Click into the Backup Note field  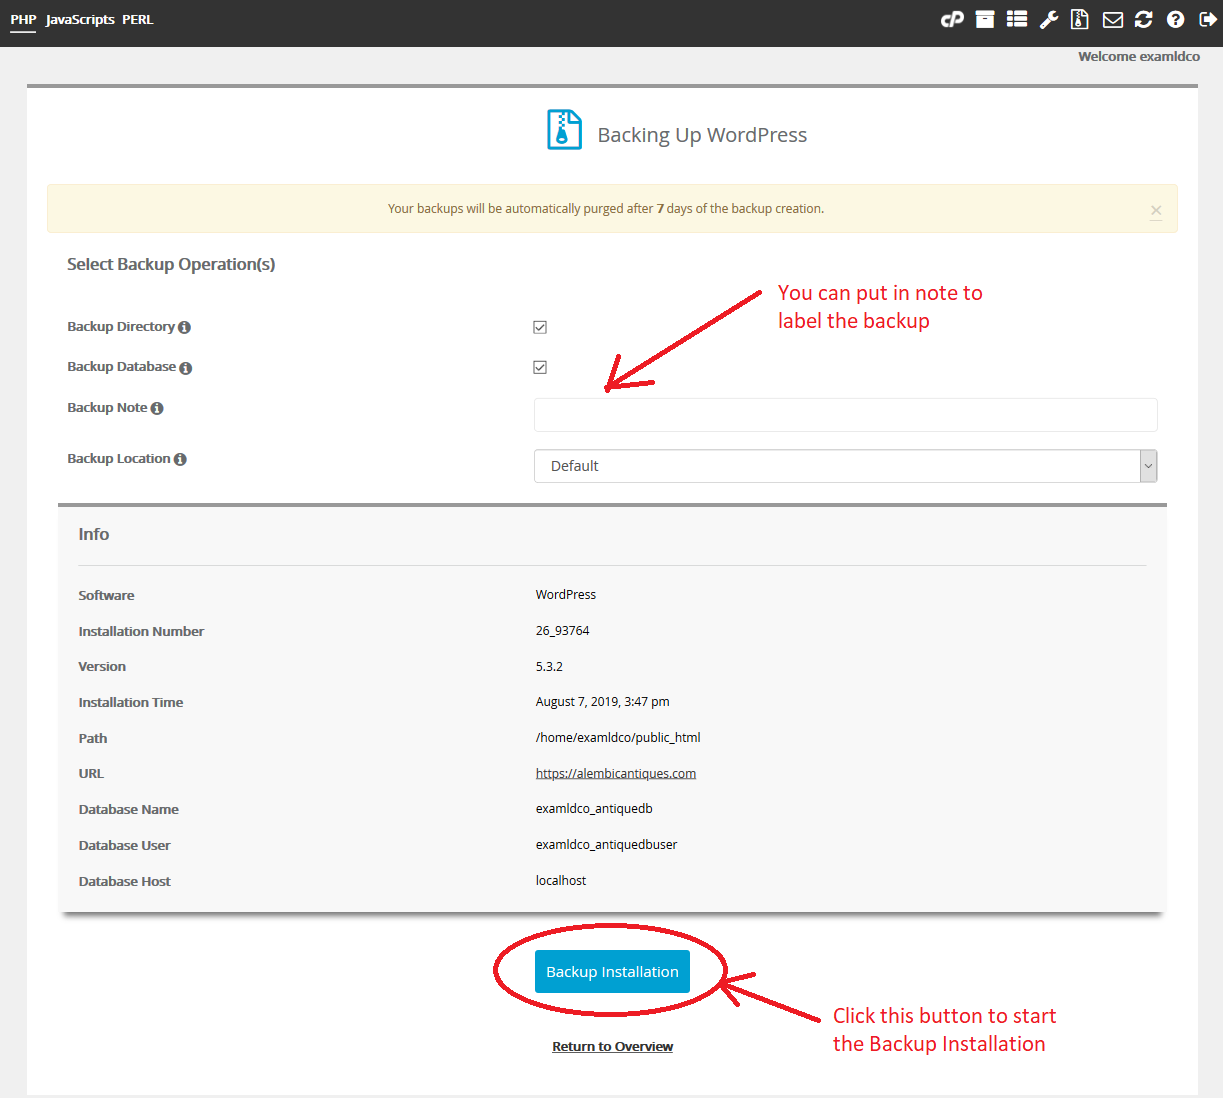click(x=845, y=415)
